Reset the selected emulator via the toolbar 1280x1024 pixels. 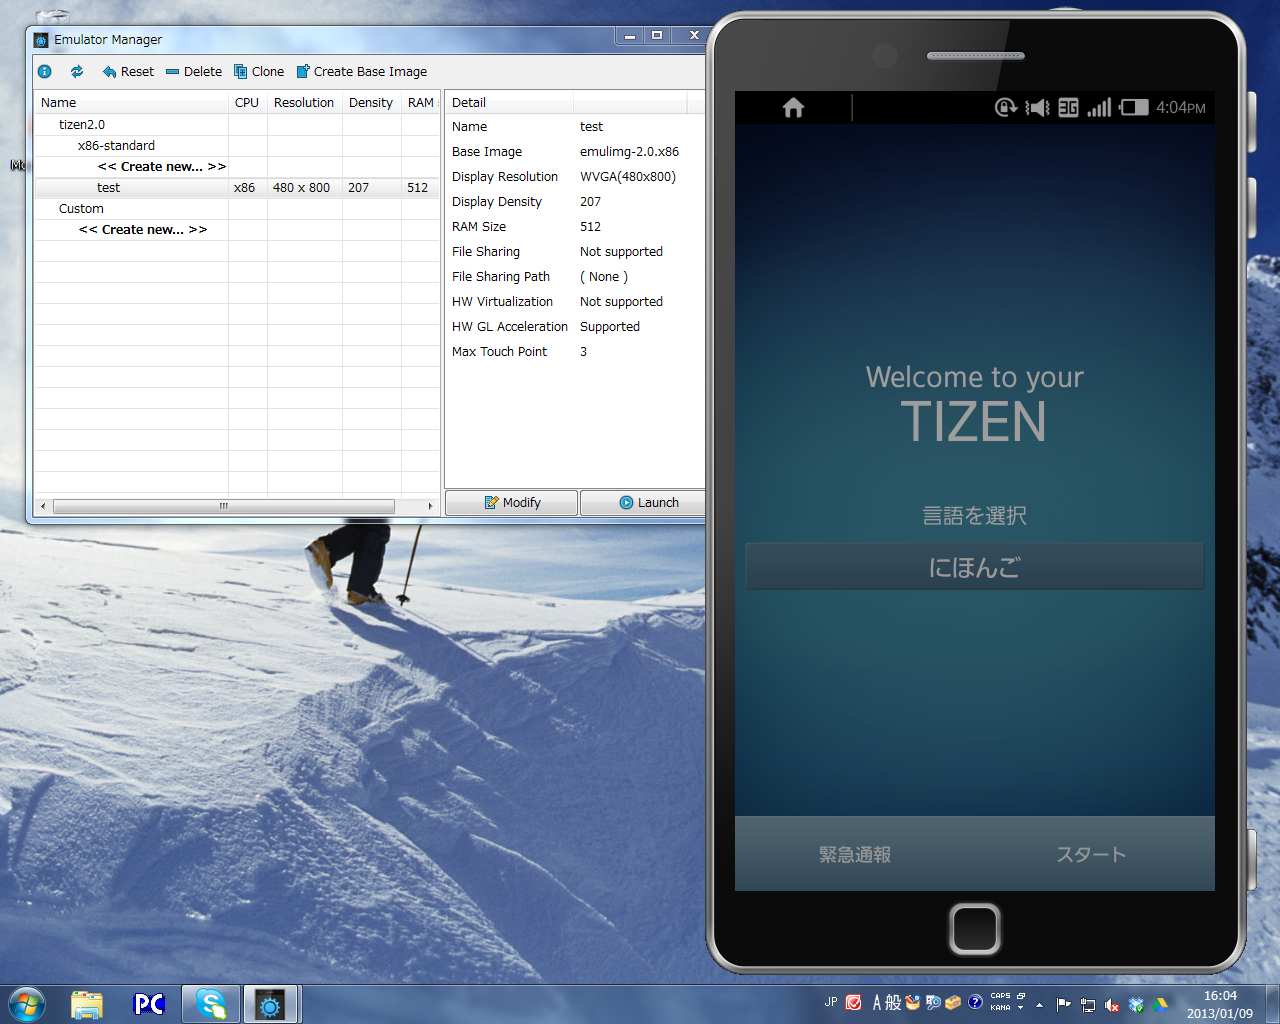pyautogui.click(x=128, y=71)
